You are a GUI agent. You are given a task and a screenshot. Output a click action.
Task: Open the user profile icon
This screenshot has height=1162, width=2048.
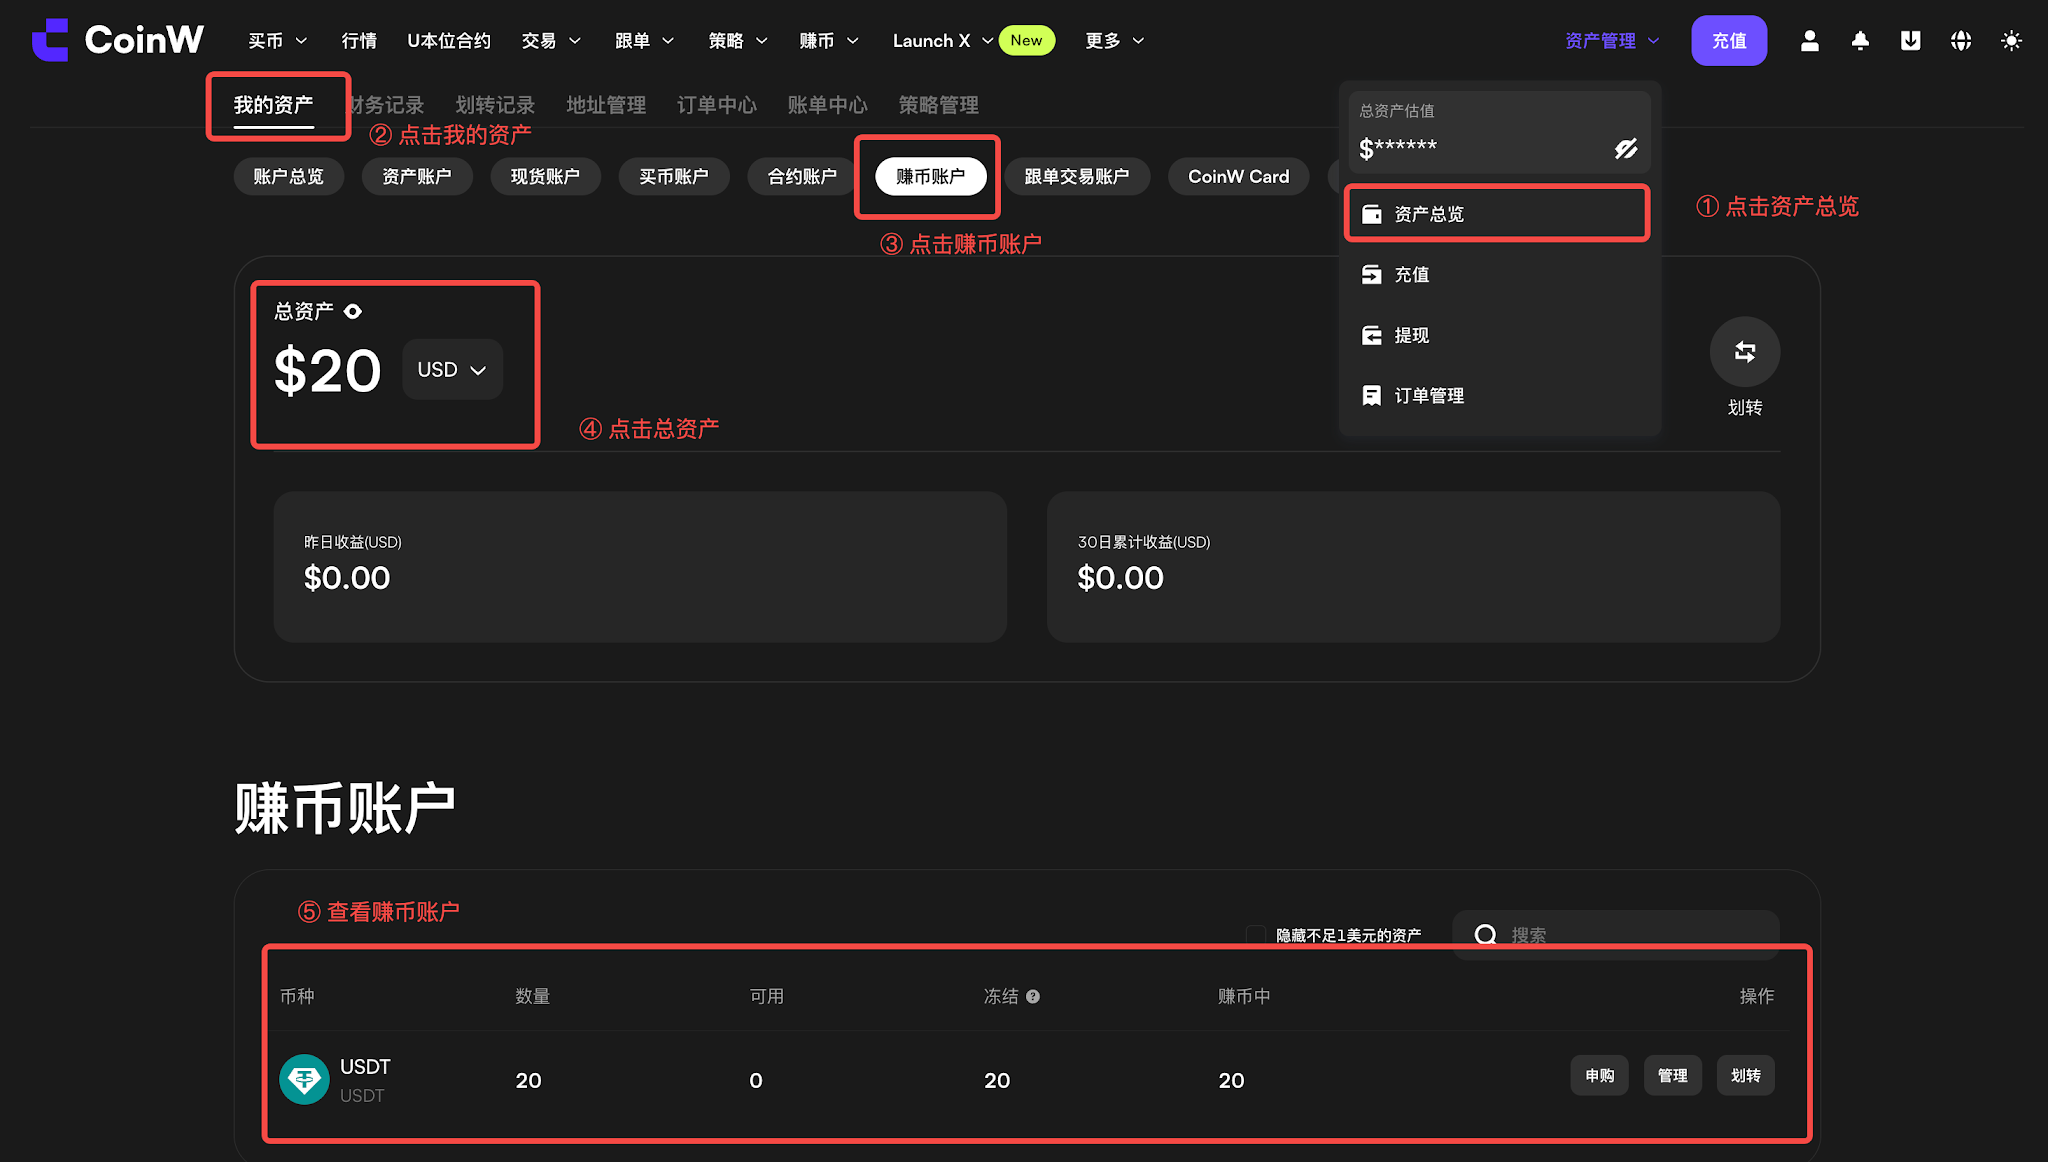pos(1809,41)
